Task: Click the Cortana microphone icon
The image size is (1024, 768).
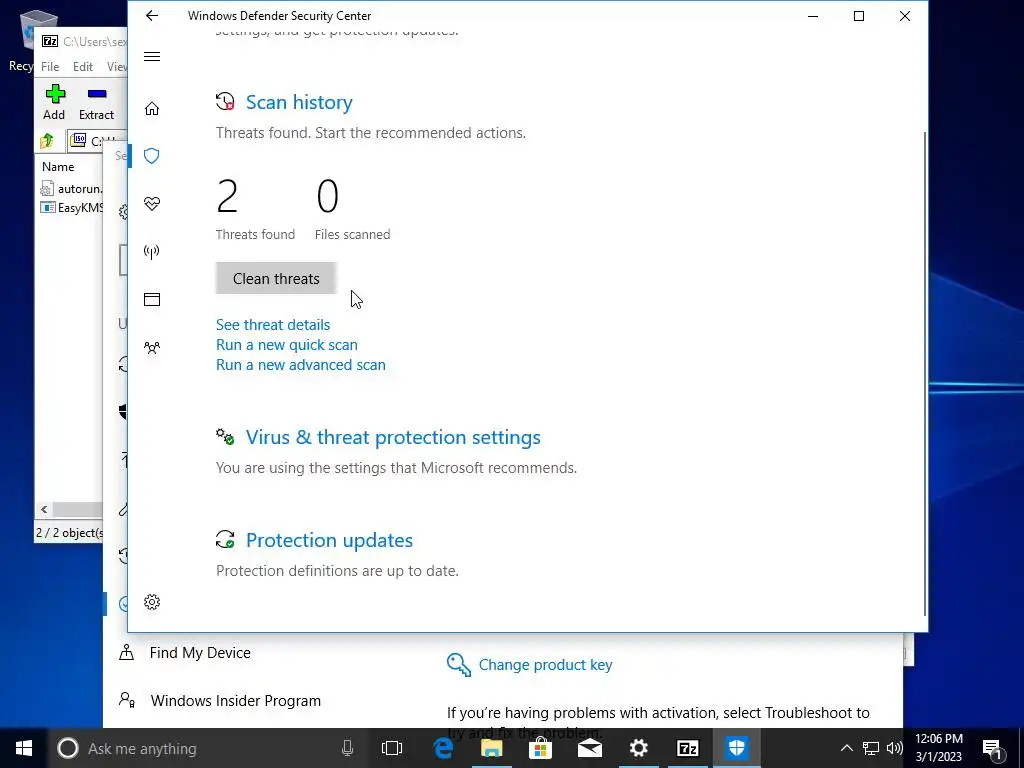Action: pyautogui.click(x=347, y=748)
